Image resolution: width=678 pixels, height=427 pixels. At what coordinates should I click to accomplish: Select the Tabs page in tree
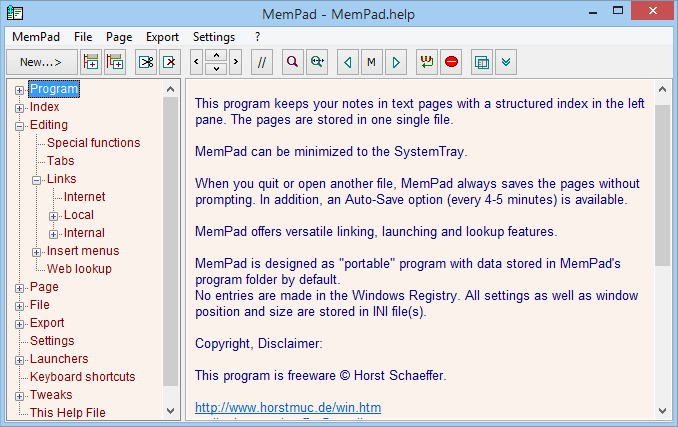(61, 161)
